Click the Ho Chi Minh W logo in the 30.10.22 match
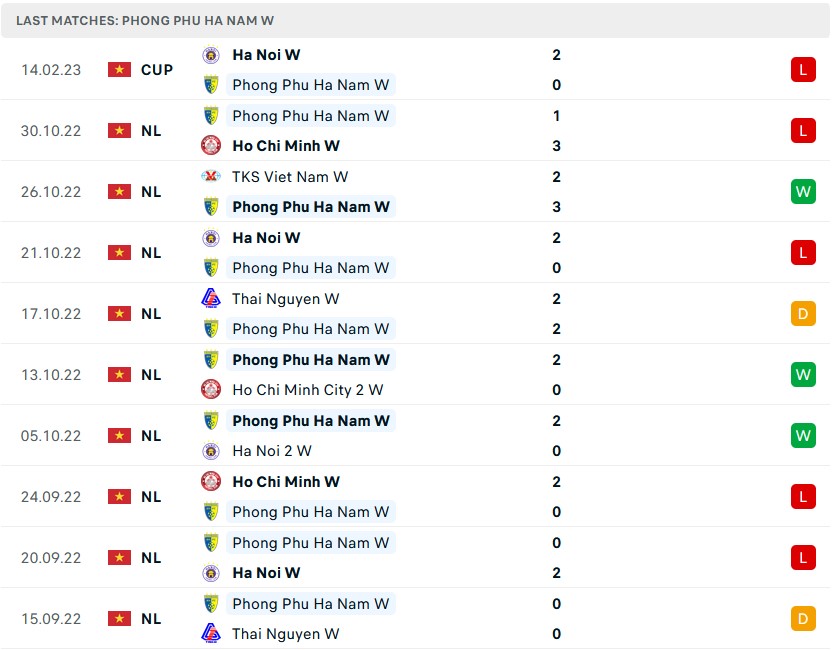The width and height of the screenshot is (832, 650). point(211,146)
